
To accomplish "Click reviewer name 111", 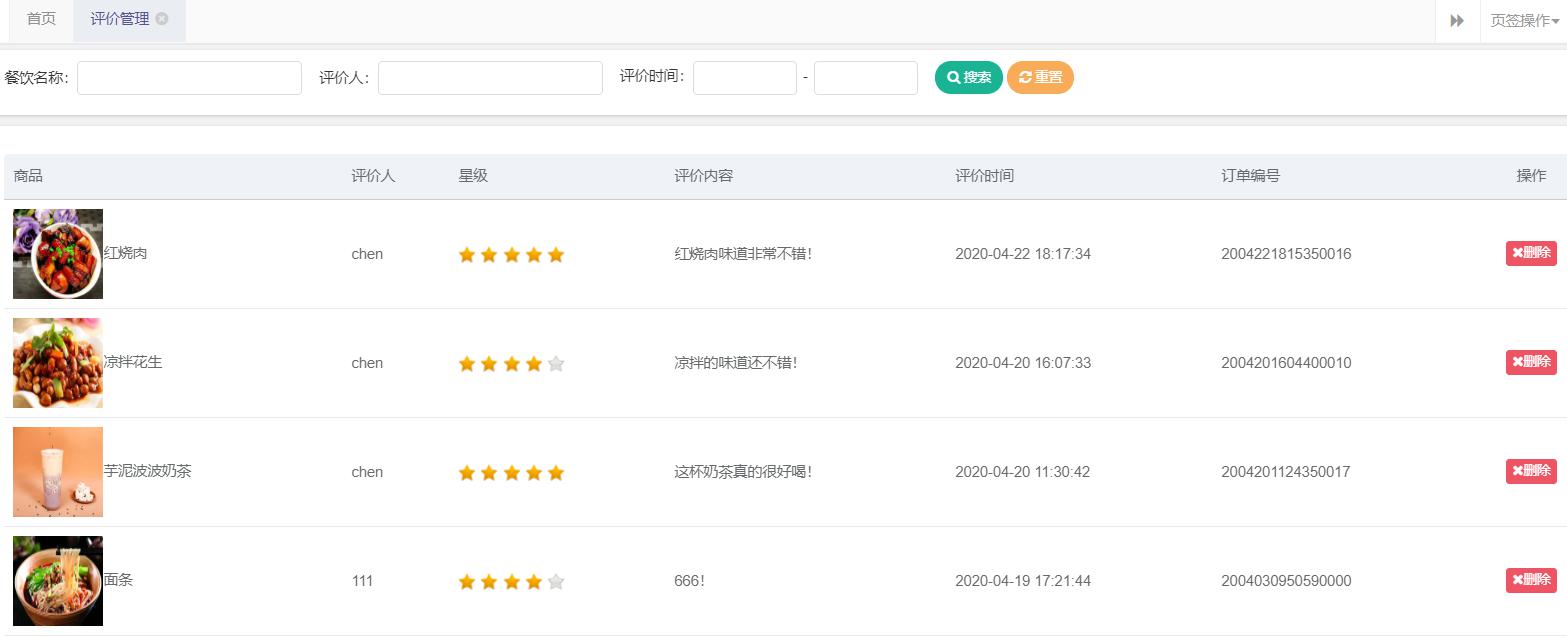I will click(362, 581).
